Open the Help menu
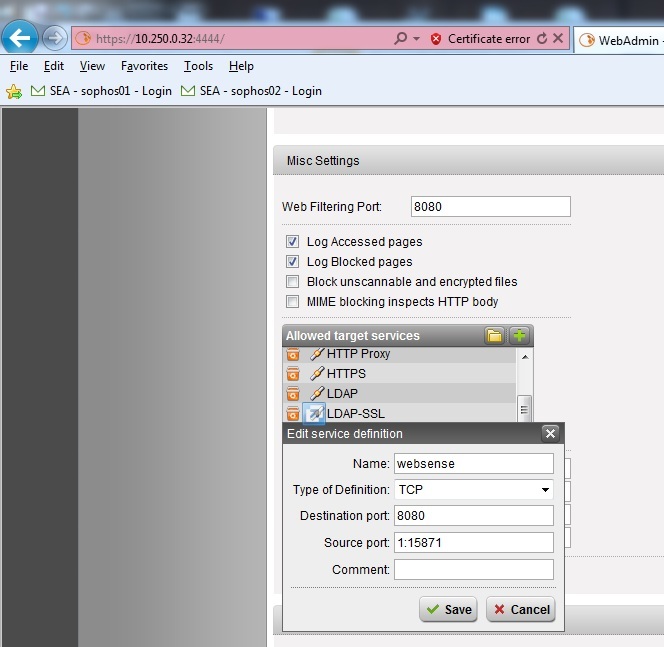The width and height of the screenshot is (664, 647). (241, 66)
